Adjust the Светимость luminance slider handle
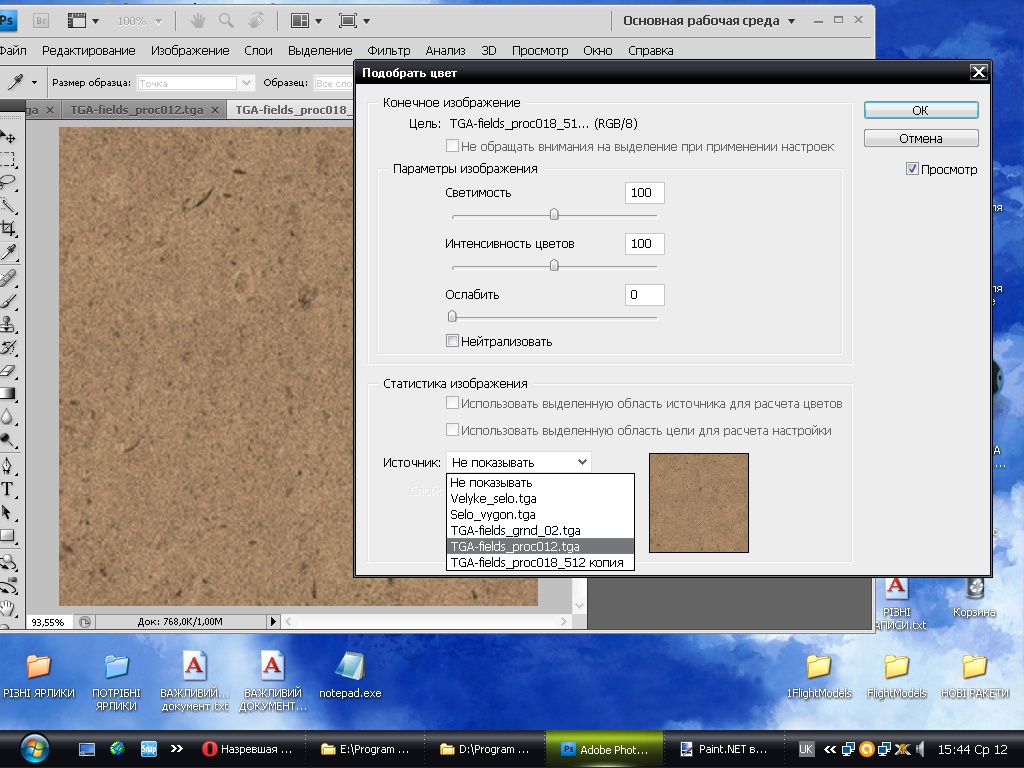The image size is (1024, 768). pos(554,214)
